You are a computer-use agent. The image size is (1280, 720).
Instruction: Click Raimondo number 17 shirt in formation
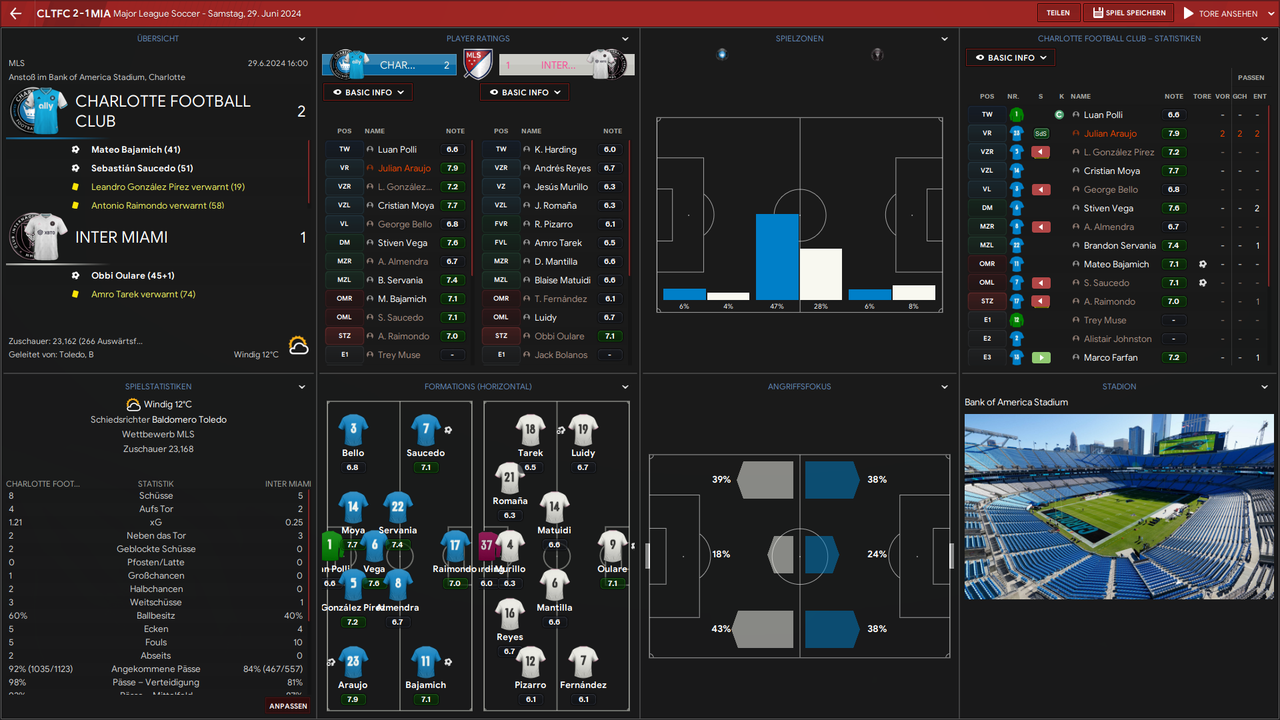[x=455, y=546]
